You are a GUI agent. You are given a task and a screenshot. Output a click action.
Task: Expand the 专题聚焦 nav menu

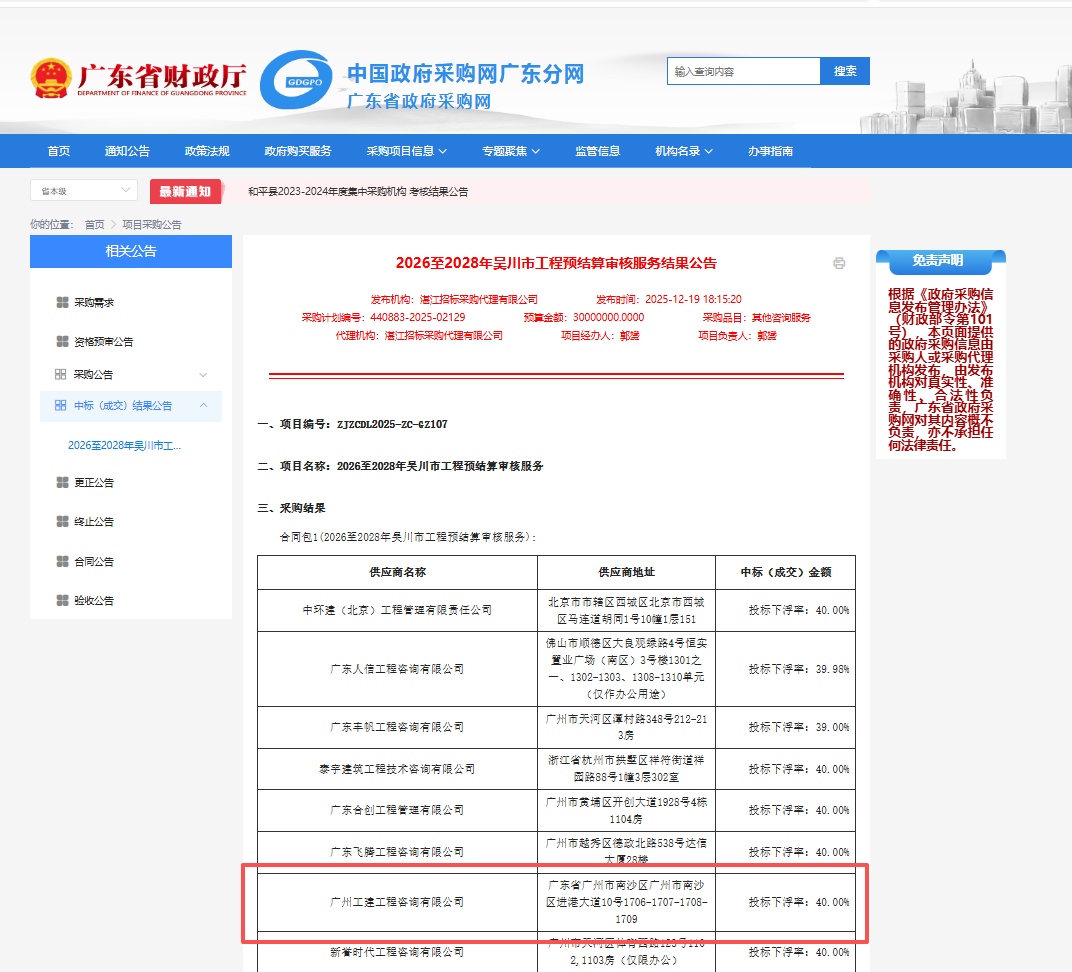tap(510, 151)
